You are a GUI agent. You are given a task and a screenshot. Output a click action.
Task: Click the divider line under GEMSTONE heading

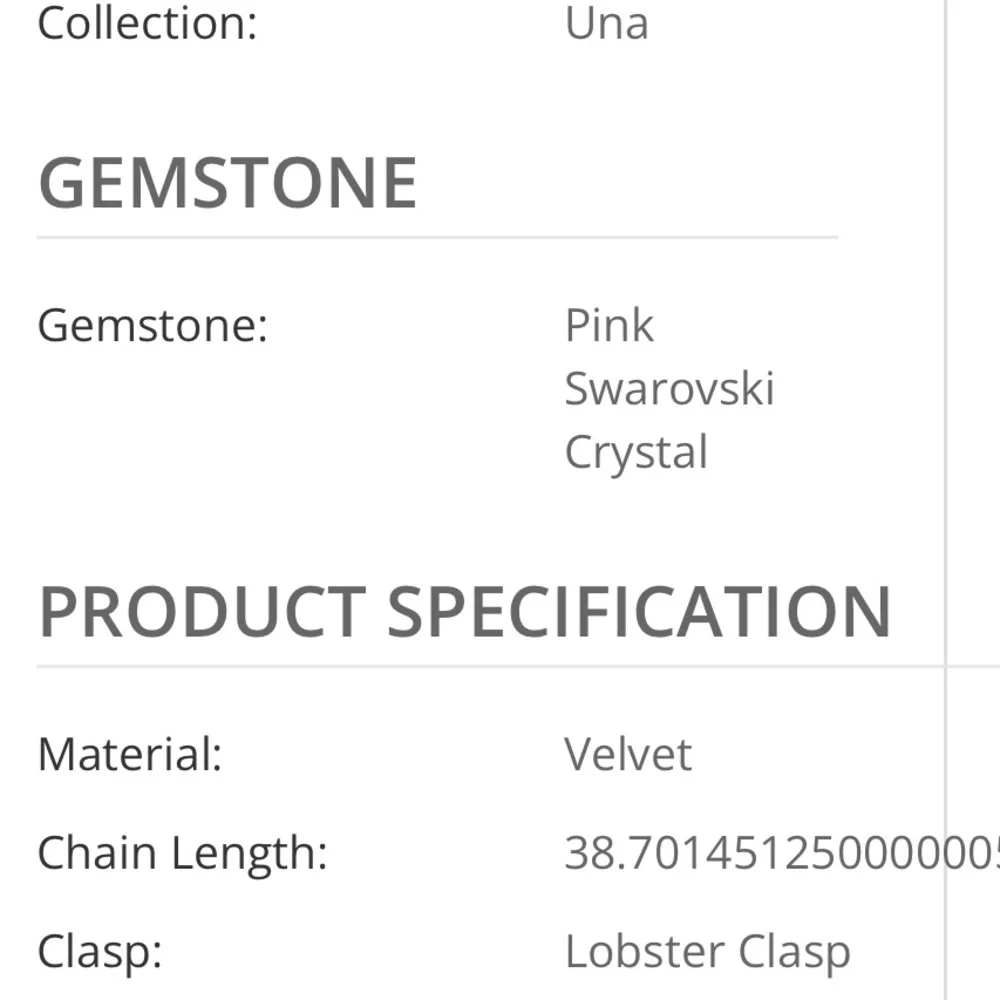pyautogui.click(x=437, y=238)
